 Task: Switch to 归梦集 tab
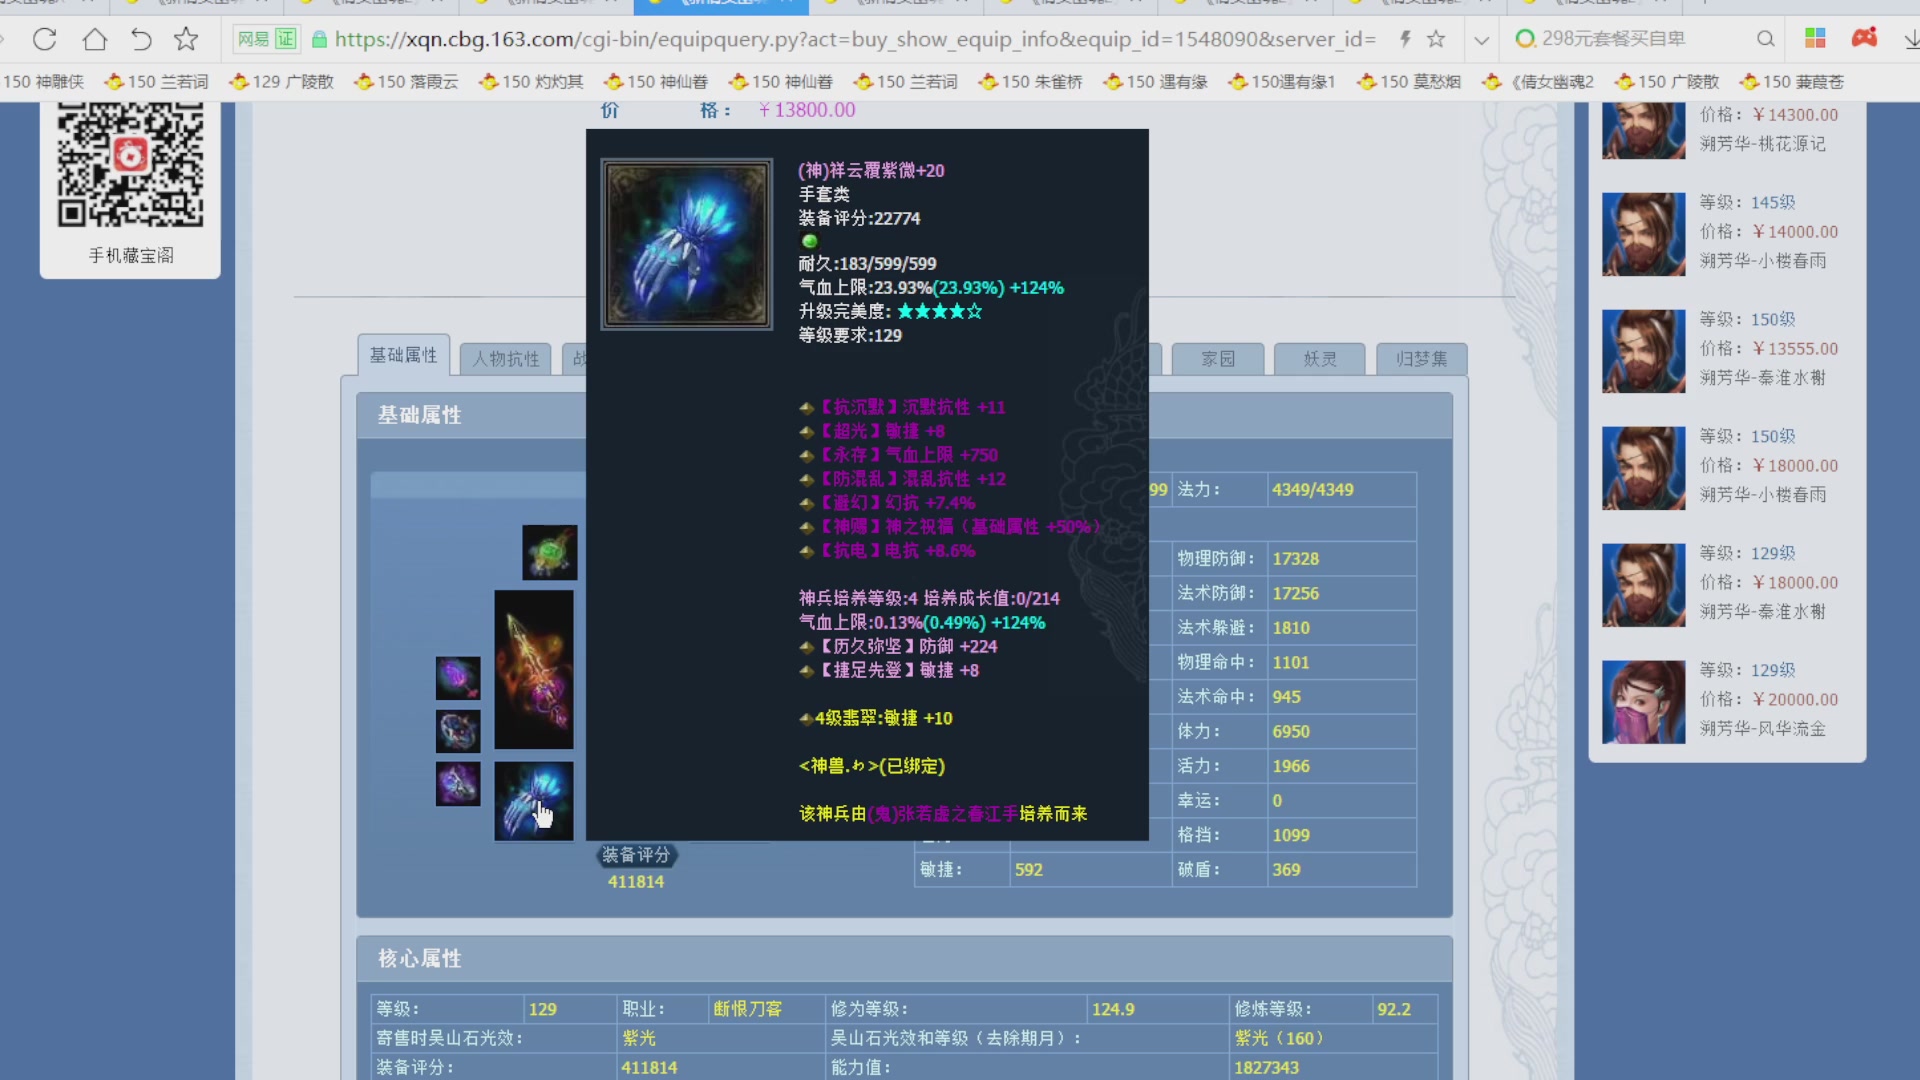1421,359
